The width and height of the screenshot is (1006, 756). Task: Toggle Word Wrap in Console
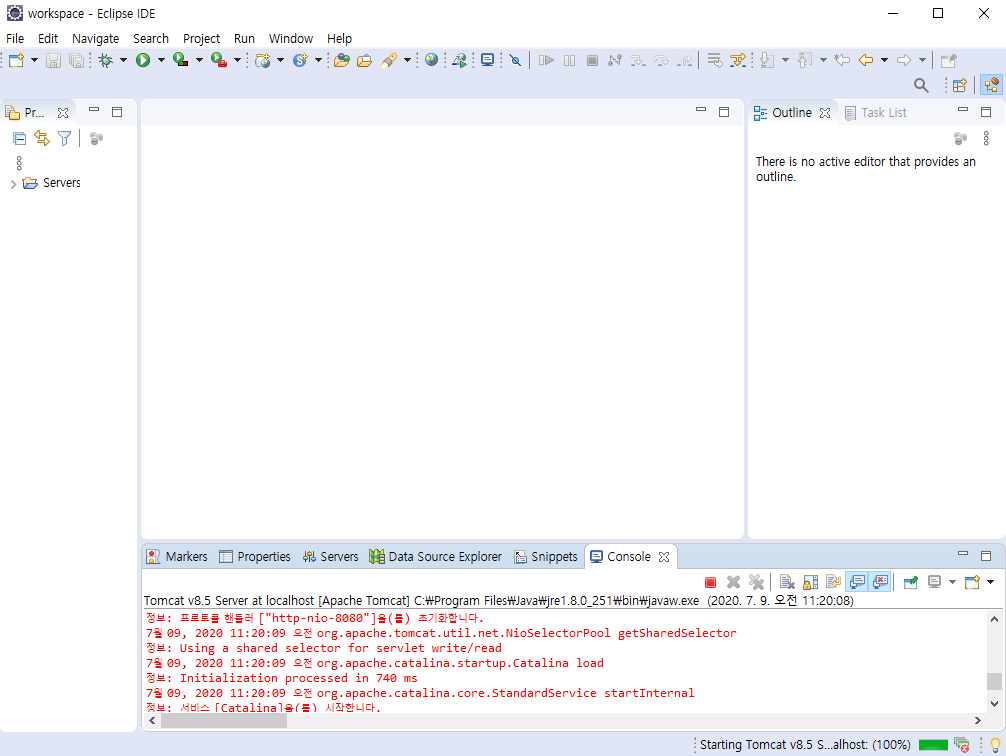point(833,582)
